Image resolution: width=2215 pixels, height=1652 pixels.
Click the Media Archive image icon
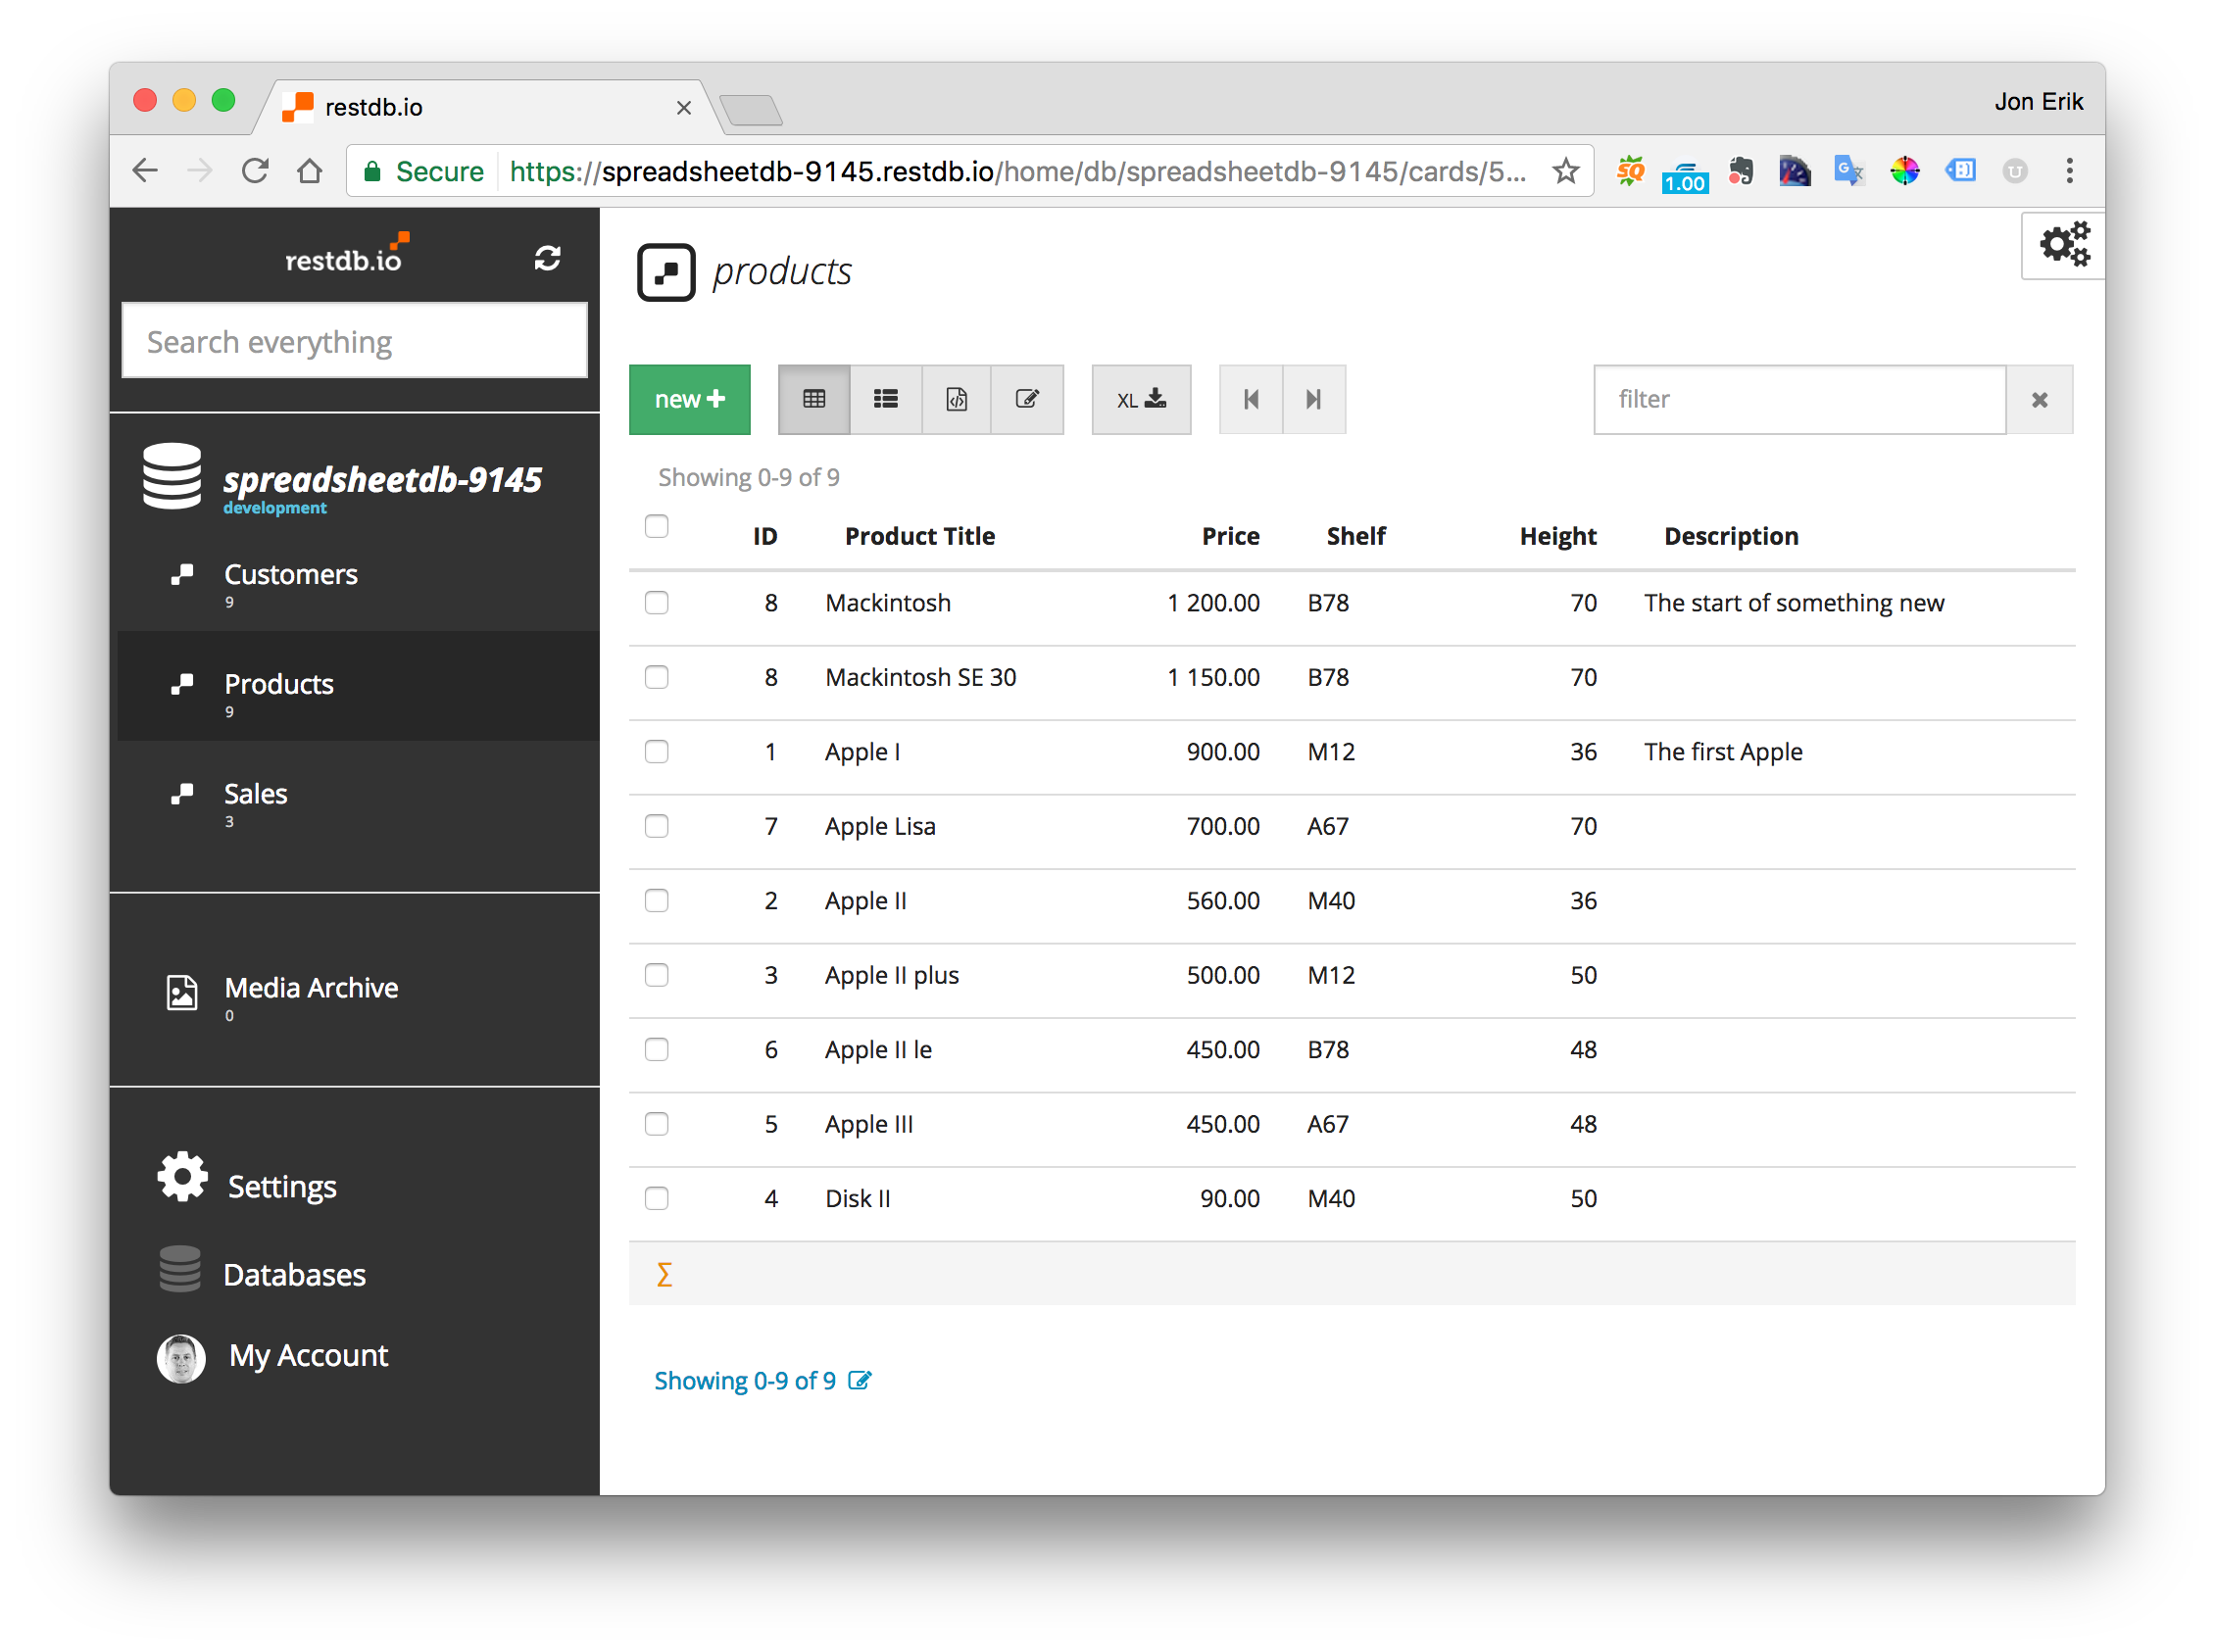click(x=181, y=993)
